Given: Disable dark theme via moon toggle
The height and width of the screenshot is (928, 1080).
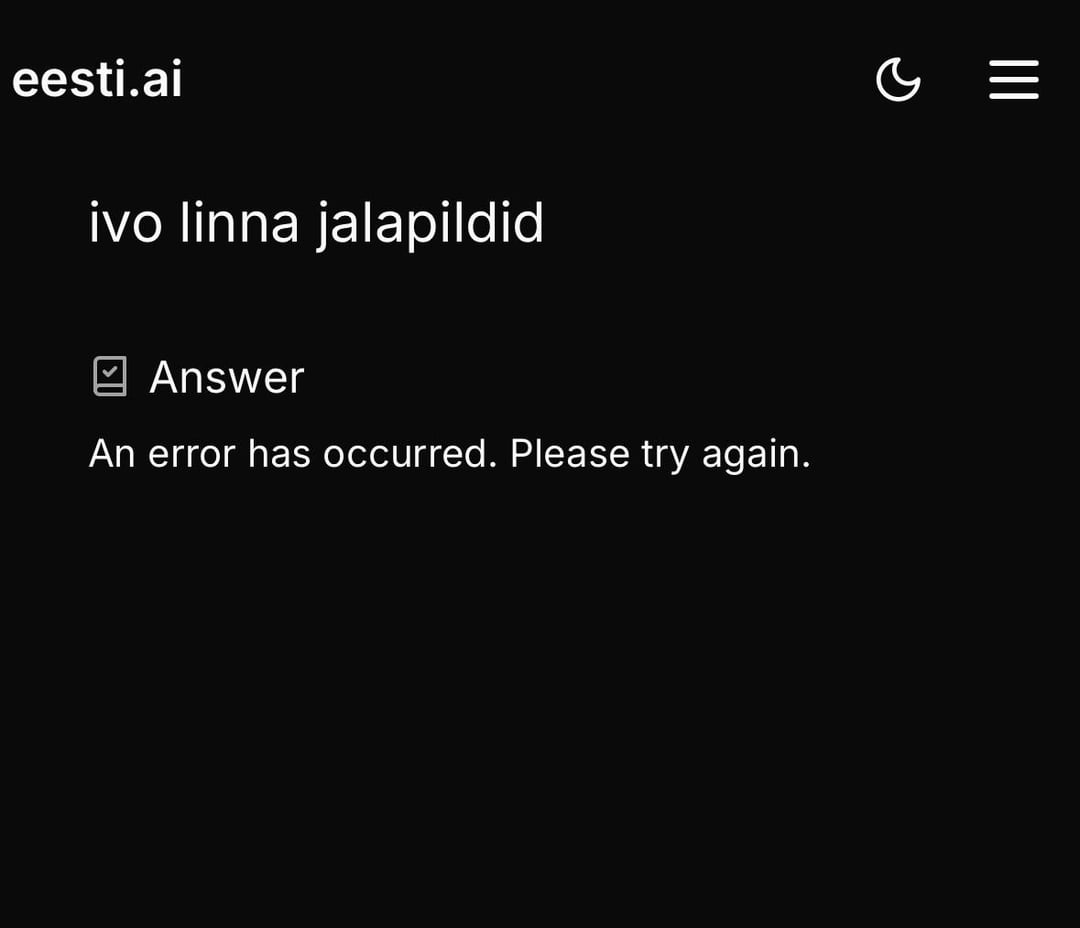Looking at the screenshot, I should click(x=898, y=80).
